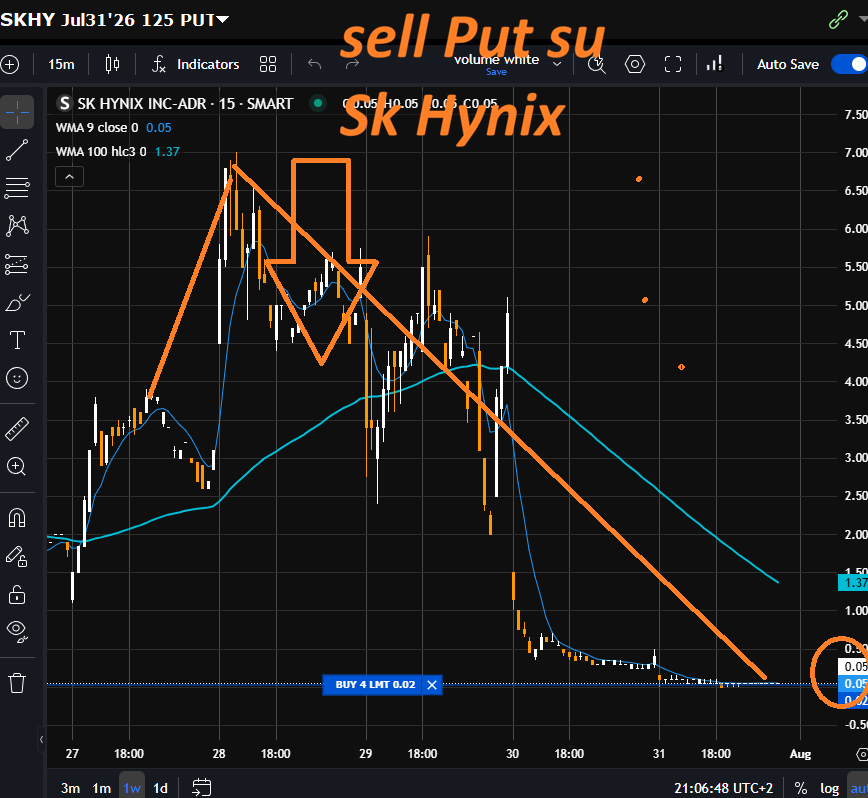Select the crosshair cursor tool

pos(17,112)
